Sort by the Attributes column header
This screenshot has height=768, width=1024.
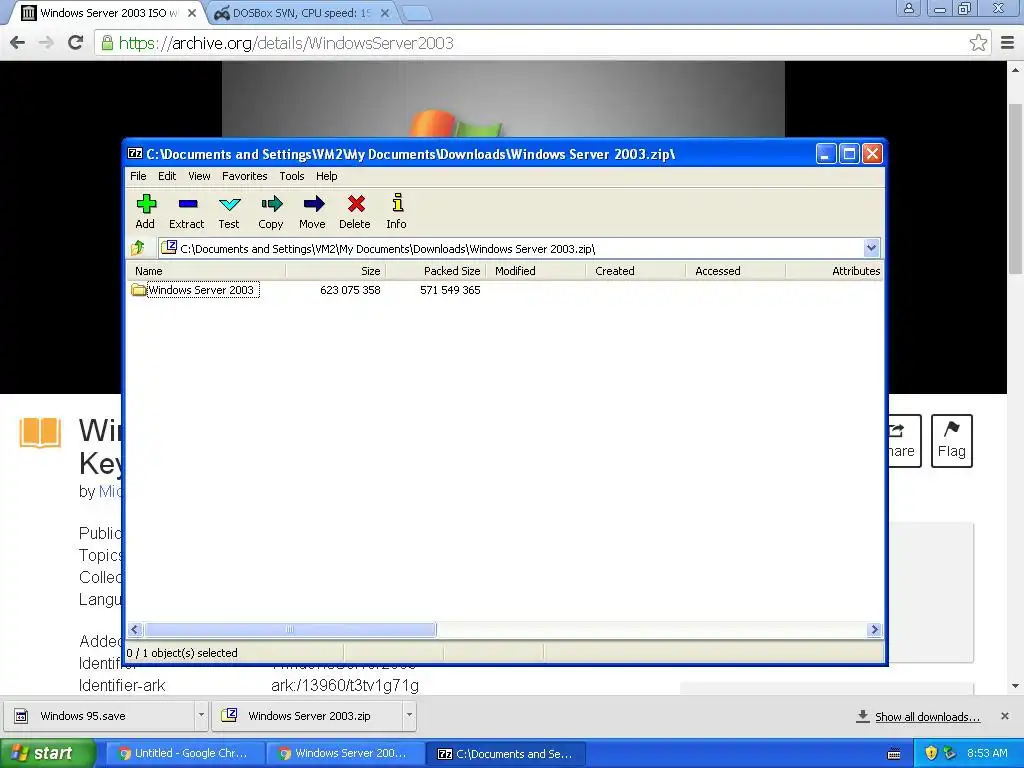834,271
